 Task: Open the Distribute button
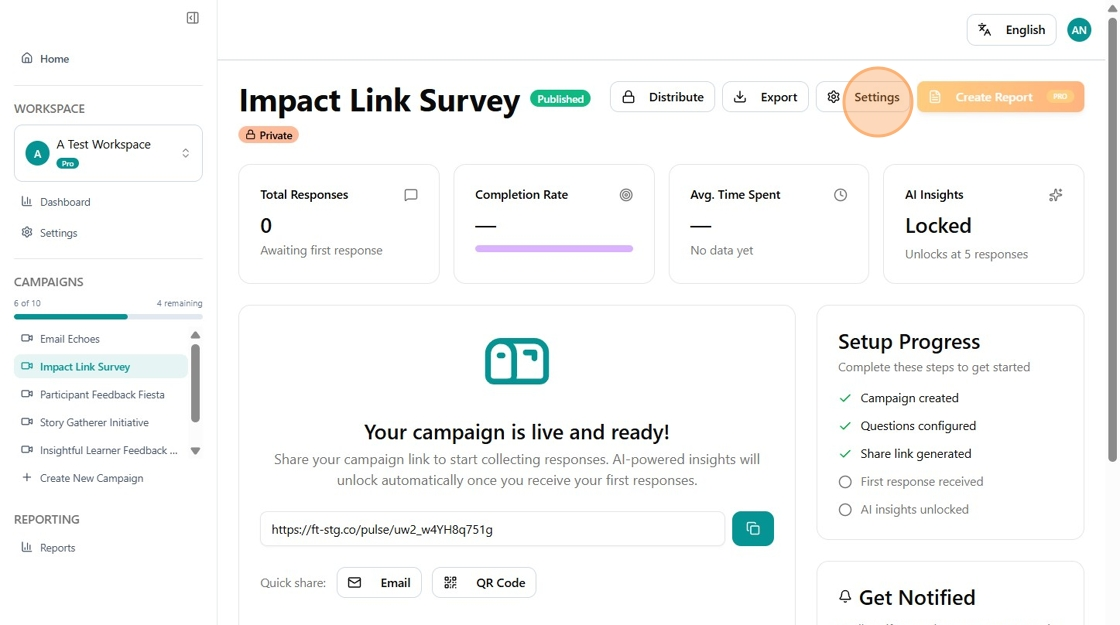(662, 97)
